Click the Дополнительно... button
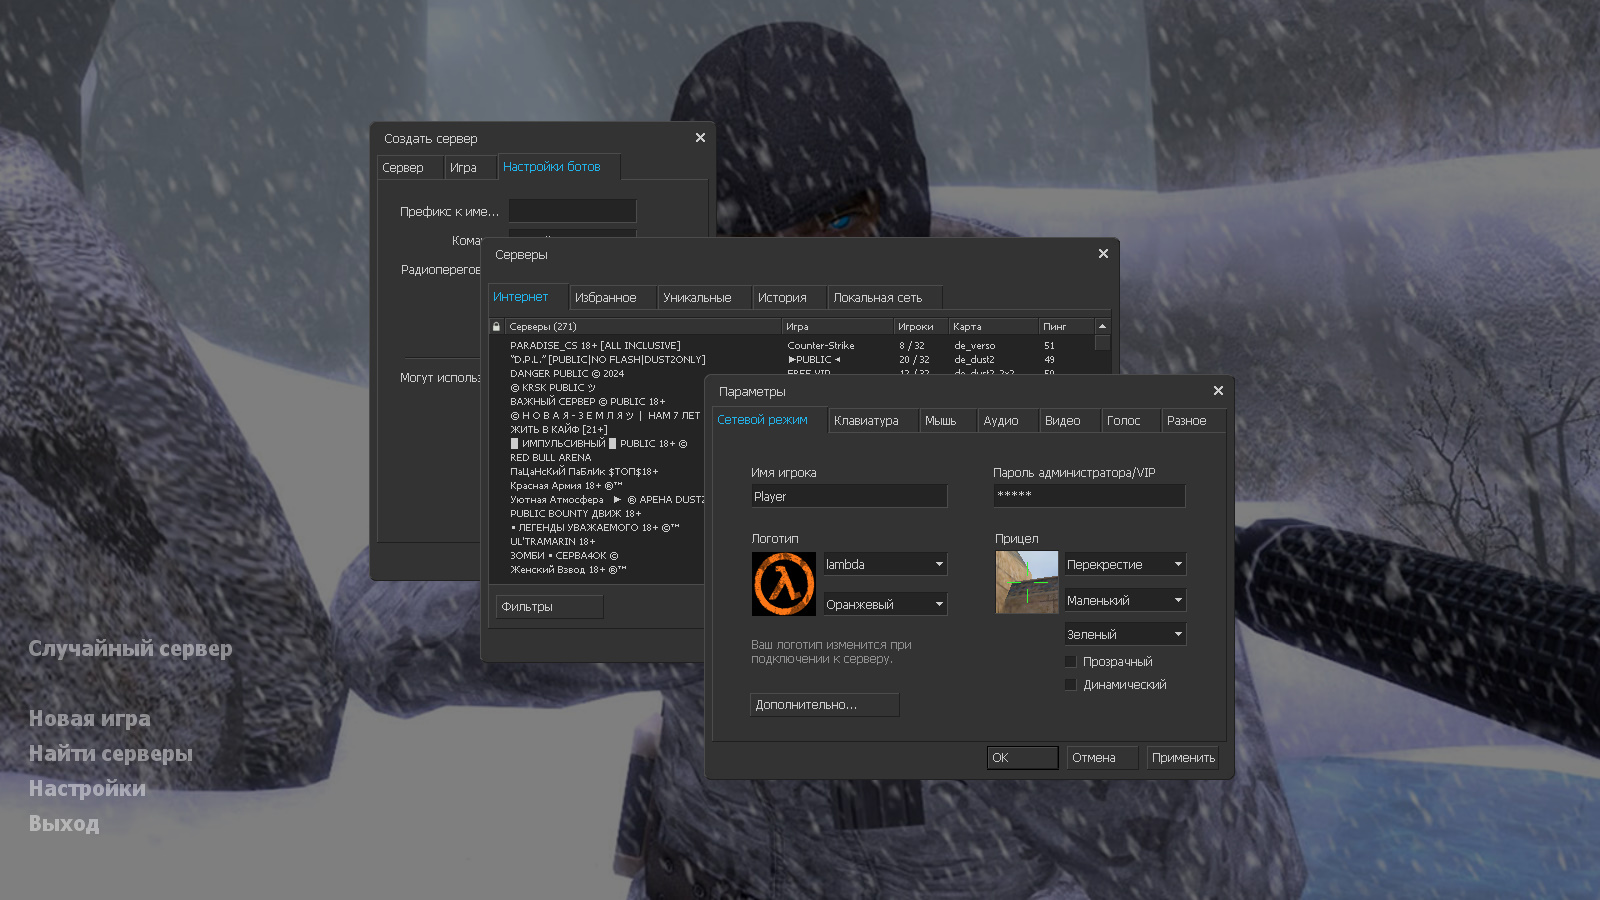 pos(824,705)
